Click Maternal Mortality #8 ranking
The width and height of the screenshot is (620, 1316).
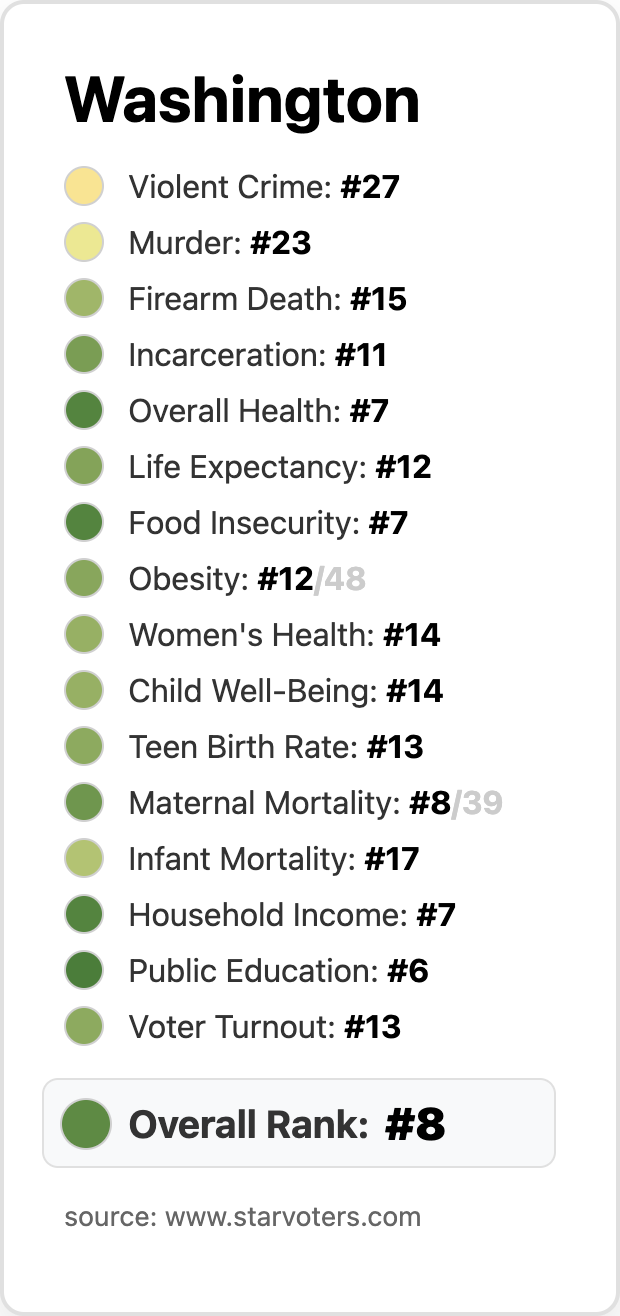pyautogui.click(x=290, y=803)
